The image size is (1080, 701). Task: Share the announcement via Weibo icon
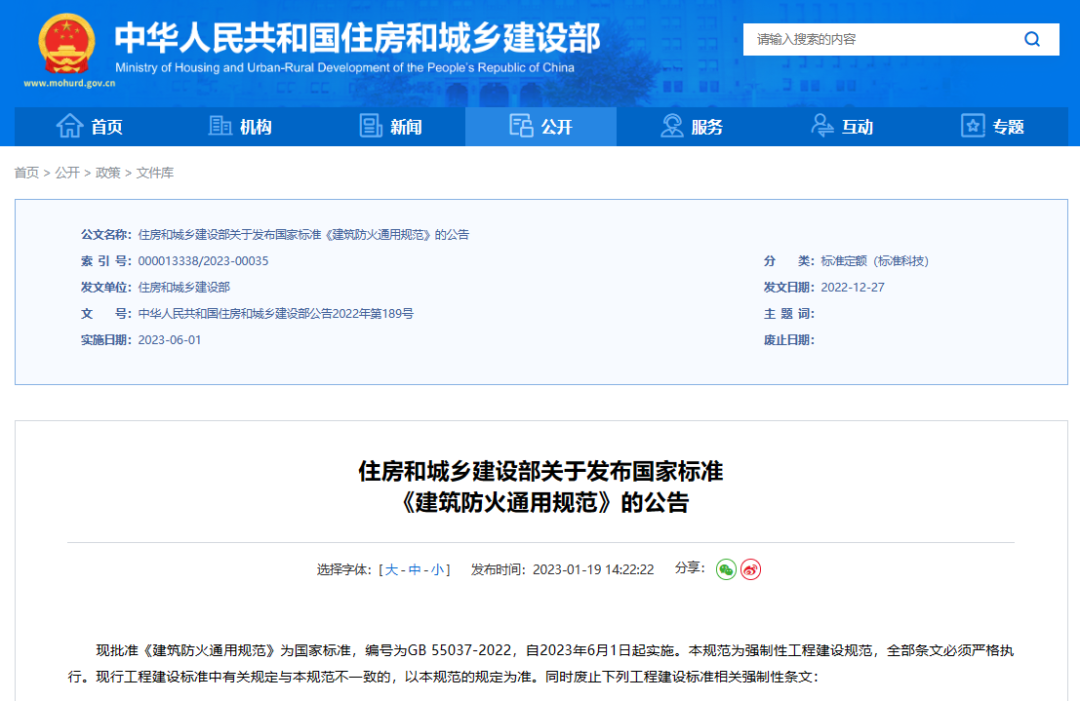click(x=750, y=569)
